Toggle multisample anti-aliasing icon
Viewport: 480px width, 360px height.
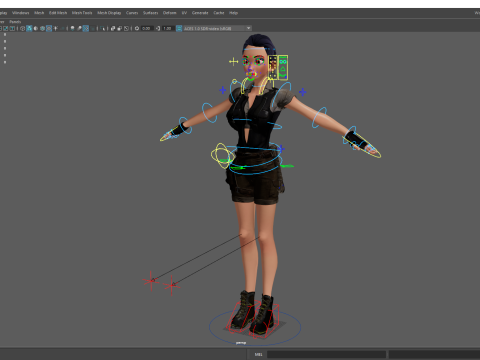(86, 28)
